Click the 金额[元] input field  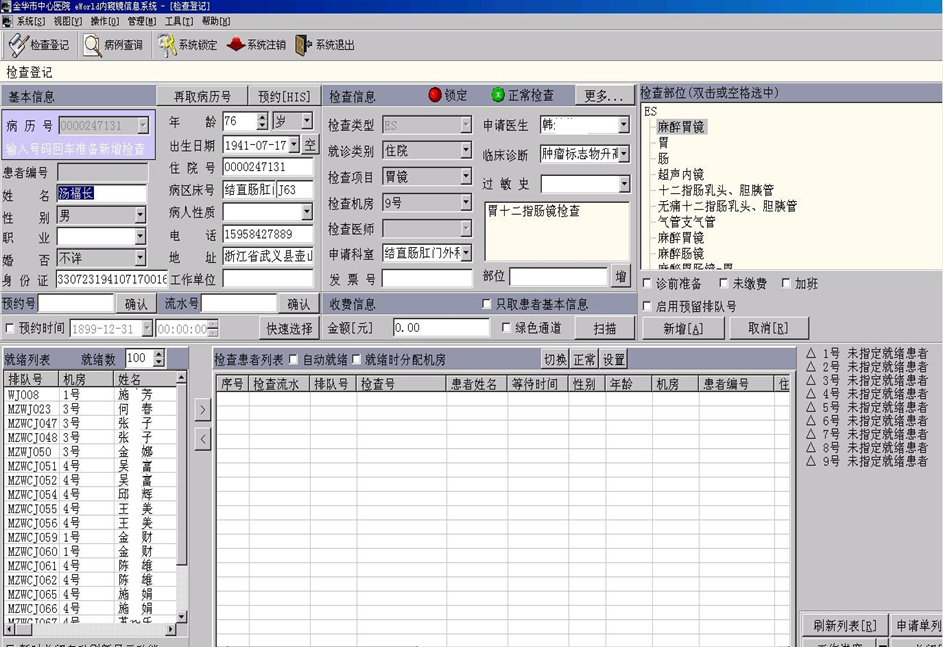441,328
